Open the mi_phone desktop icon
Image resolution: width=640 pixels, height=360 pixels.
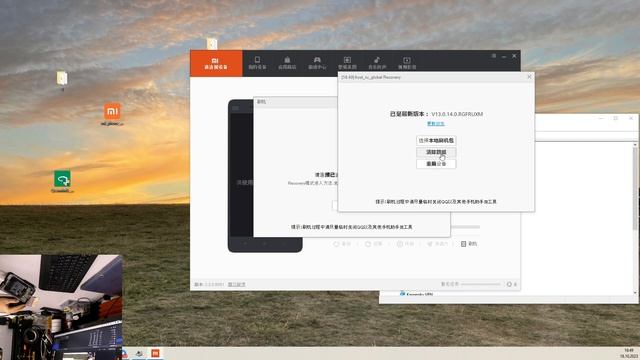(x=112, y=114)
